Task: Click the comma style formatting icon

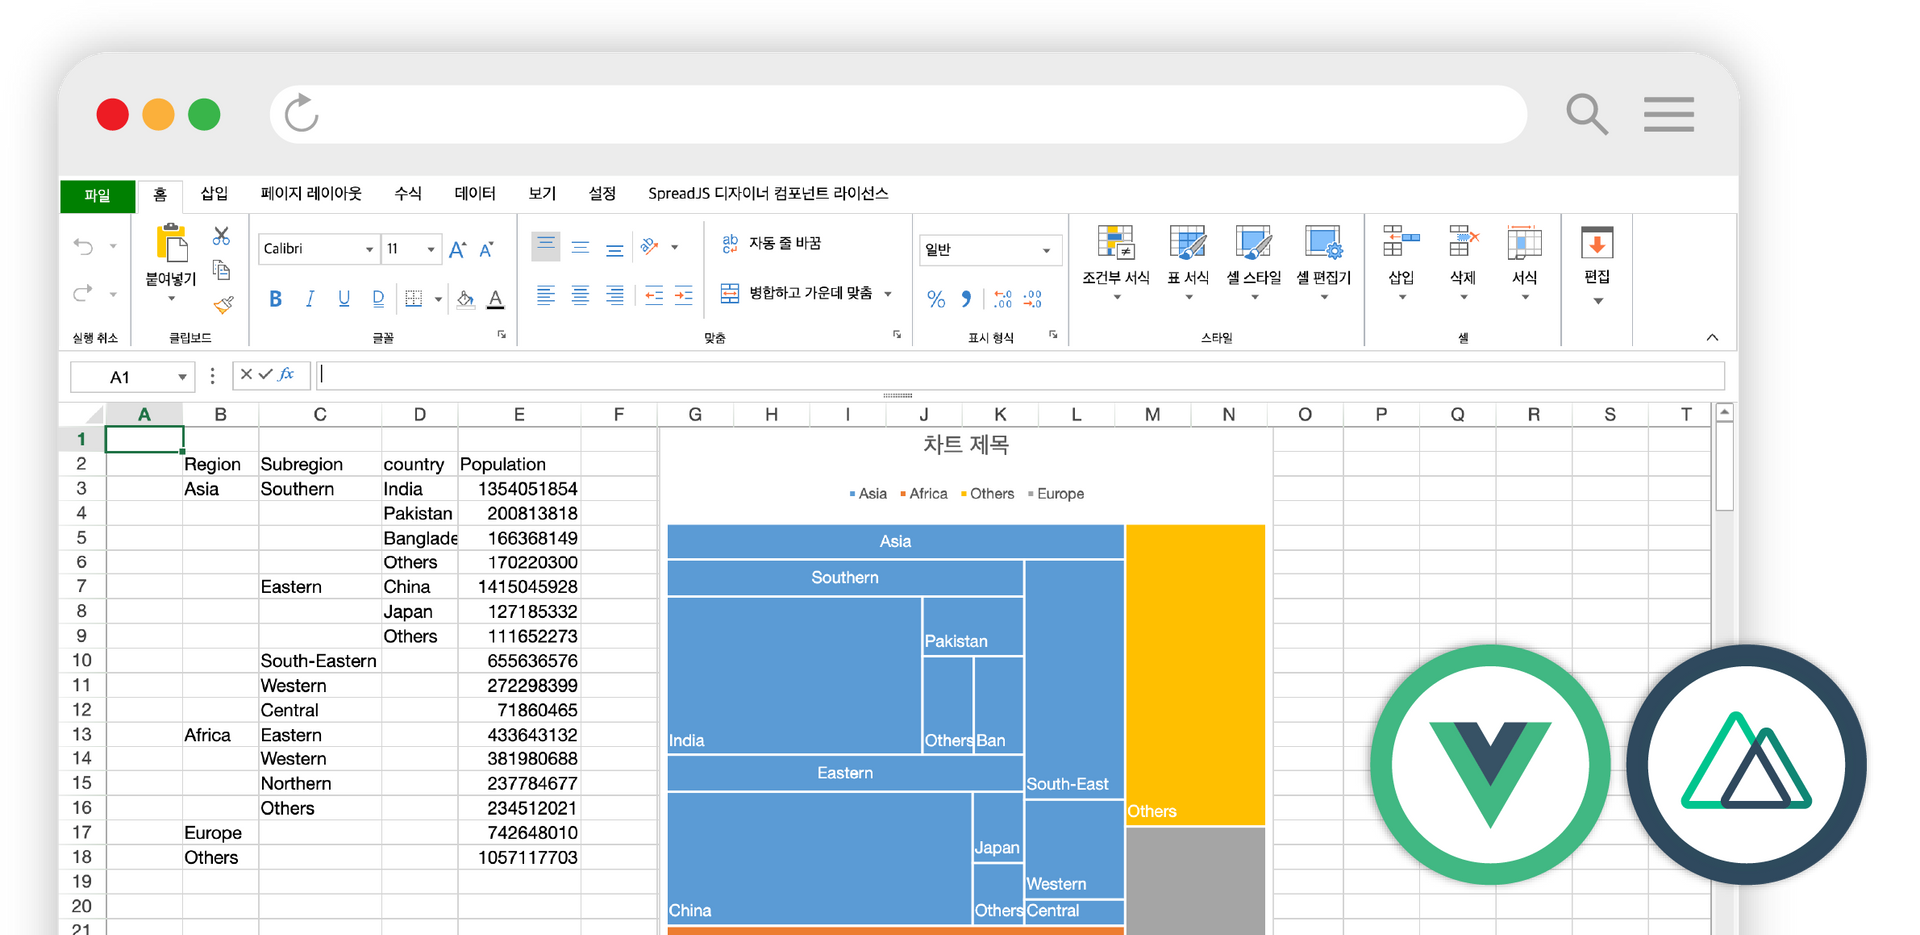Action: pyautogui.click(x=965, y=298)
